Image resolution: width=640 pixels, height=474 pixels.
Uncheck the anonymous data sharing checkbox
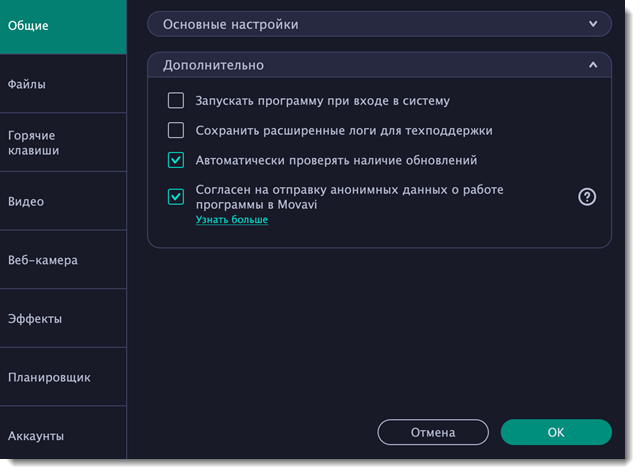tap(176, 197)
